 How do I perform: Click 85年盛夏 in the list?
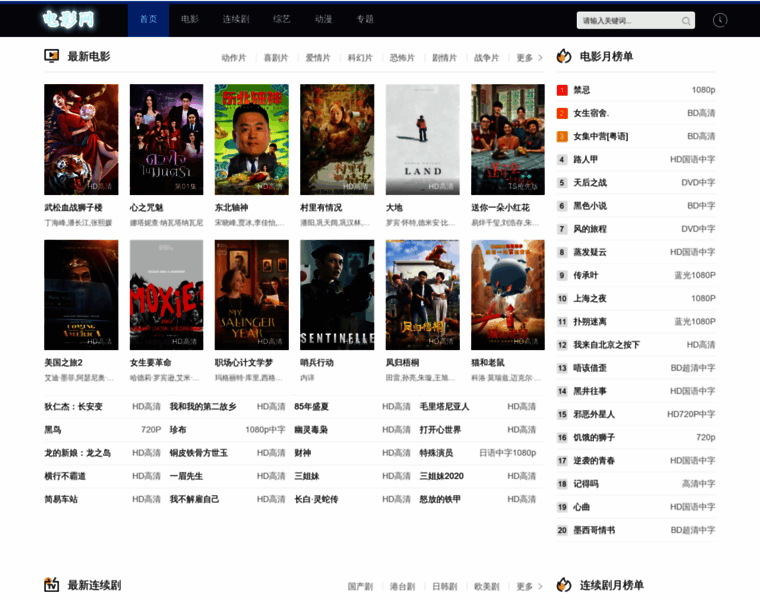tap(311, 407)
